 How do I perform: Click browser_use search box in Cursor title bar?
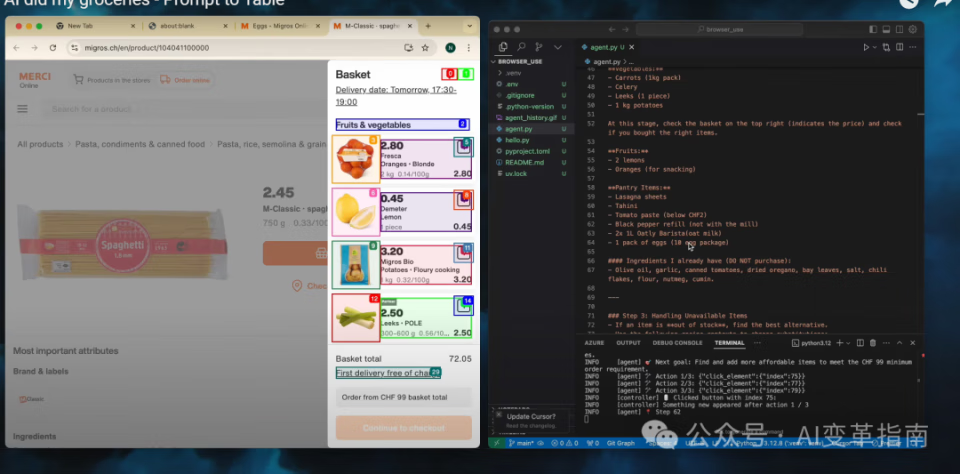(x=719, y=29)
